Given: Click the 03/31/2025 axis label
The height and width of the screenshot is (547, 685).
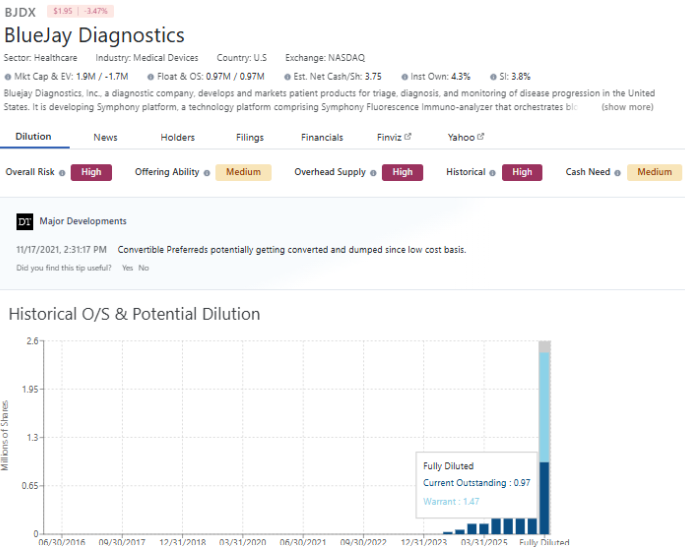Looking at the screenshot, I should point(484,542).
